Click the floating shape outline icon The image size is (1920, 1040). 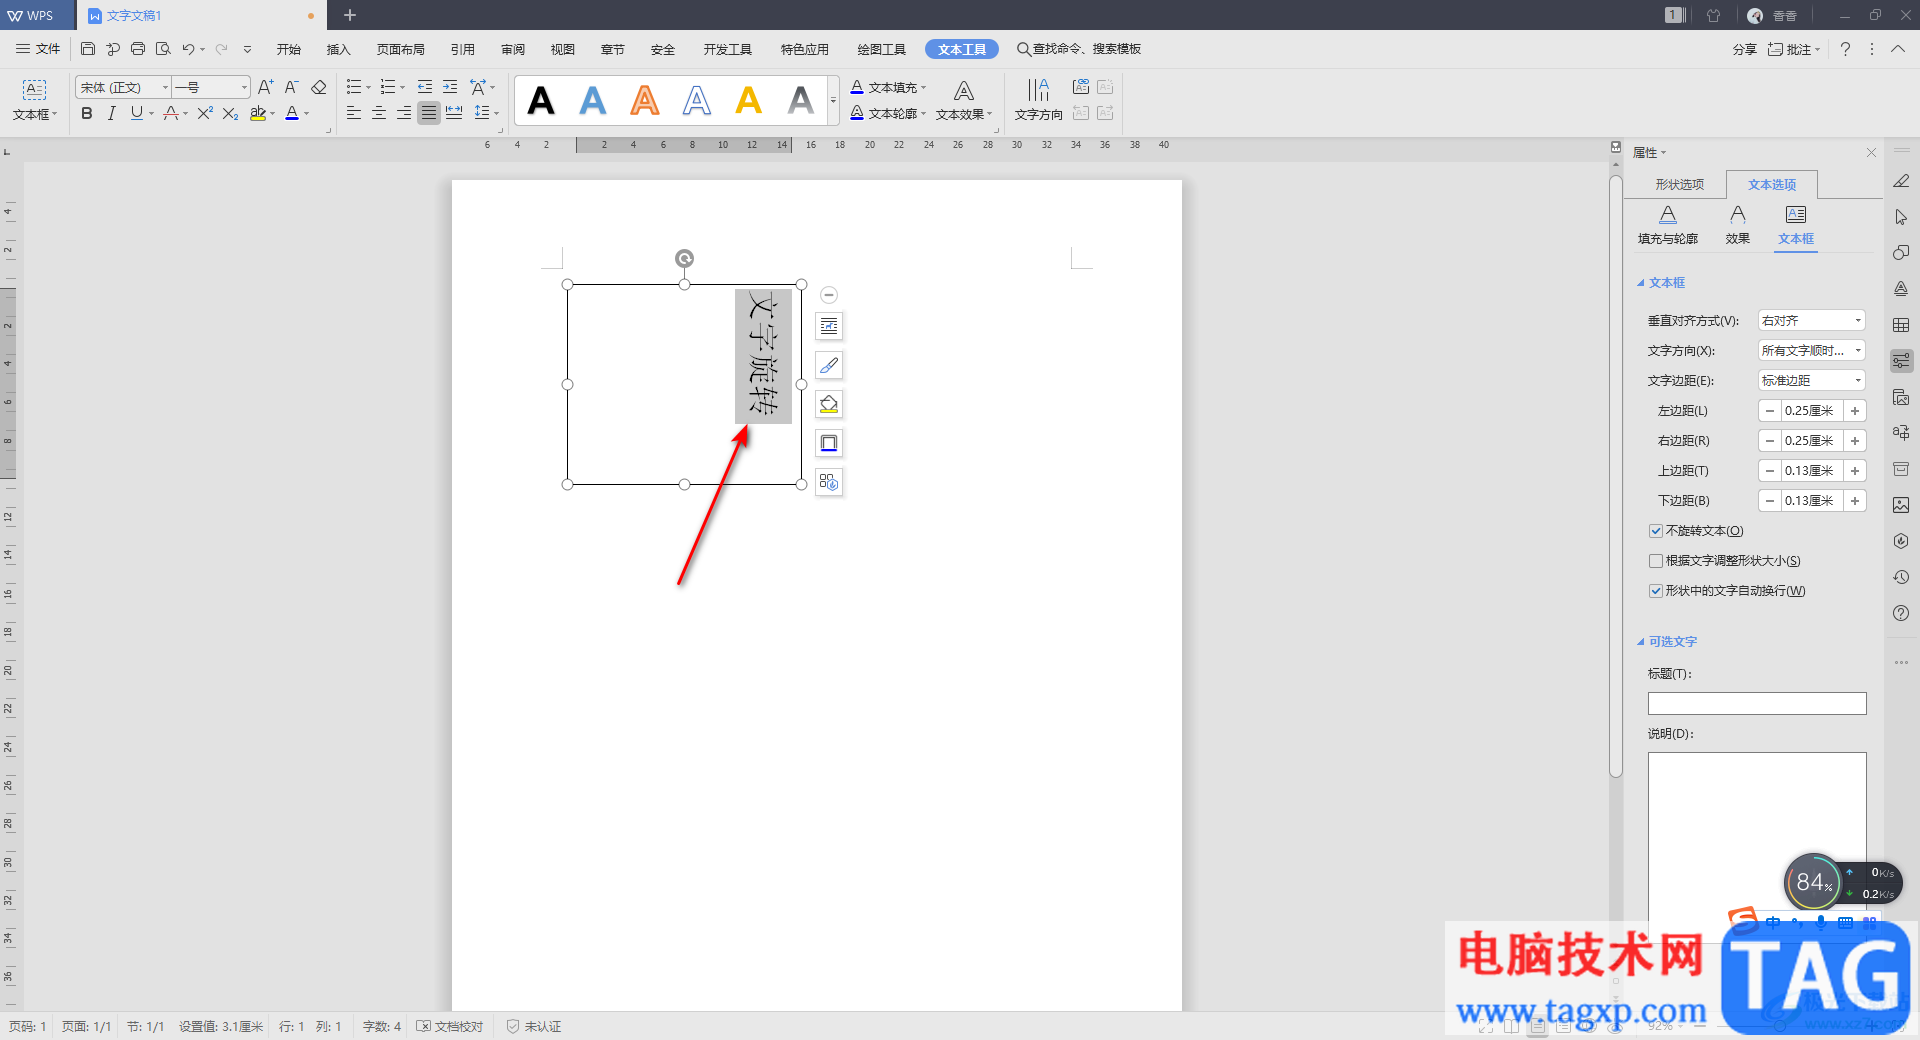pos(829,443)
